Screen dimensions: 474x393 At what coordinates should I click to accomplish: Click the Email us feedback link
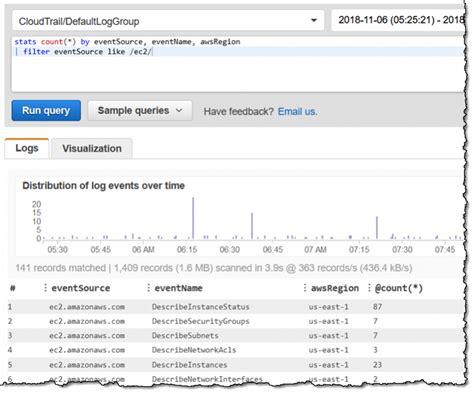pyautogui.click(x=297, y=111)
